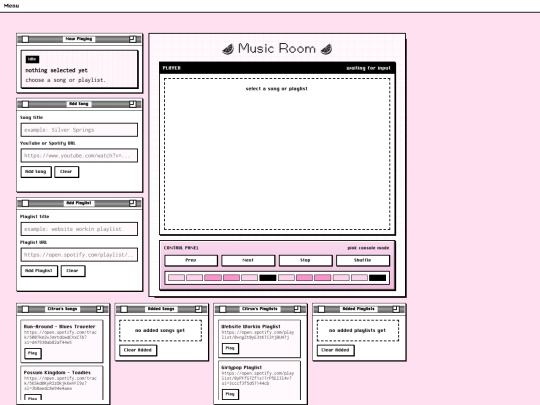Focus the Song title input field

pos(79,130)
